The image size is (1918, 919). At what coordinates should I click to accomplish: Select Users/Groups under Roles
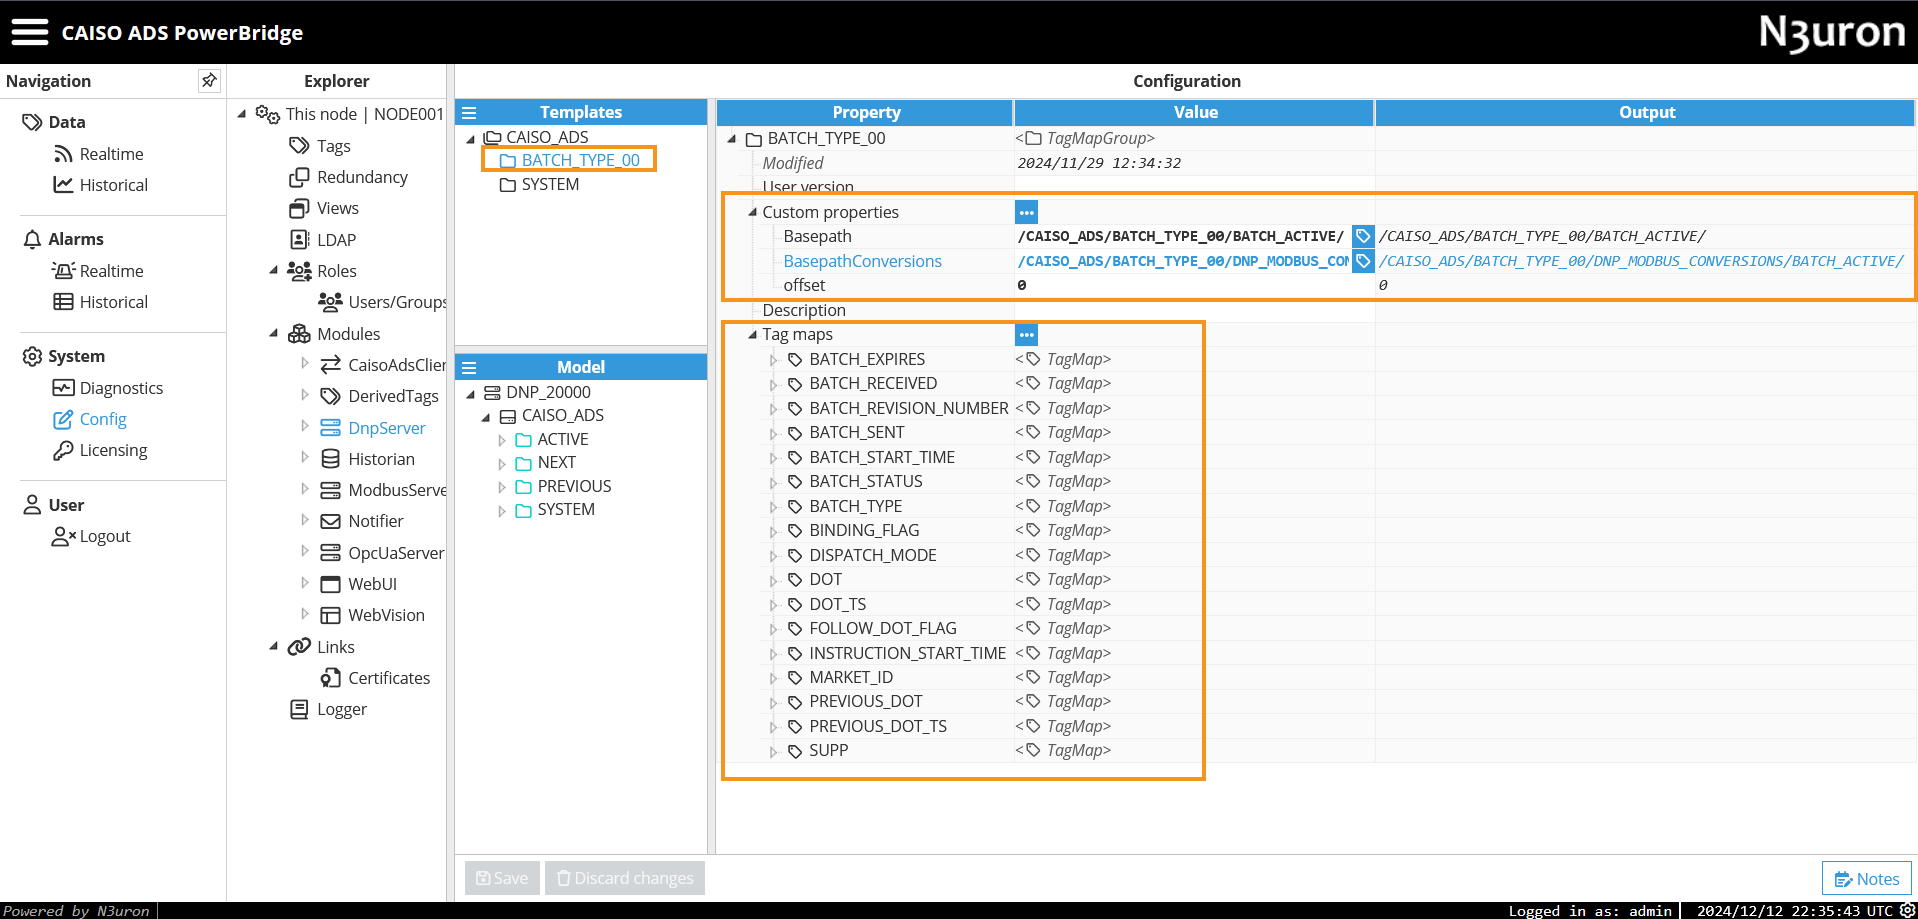coord(396,302)
